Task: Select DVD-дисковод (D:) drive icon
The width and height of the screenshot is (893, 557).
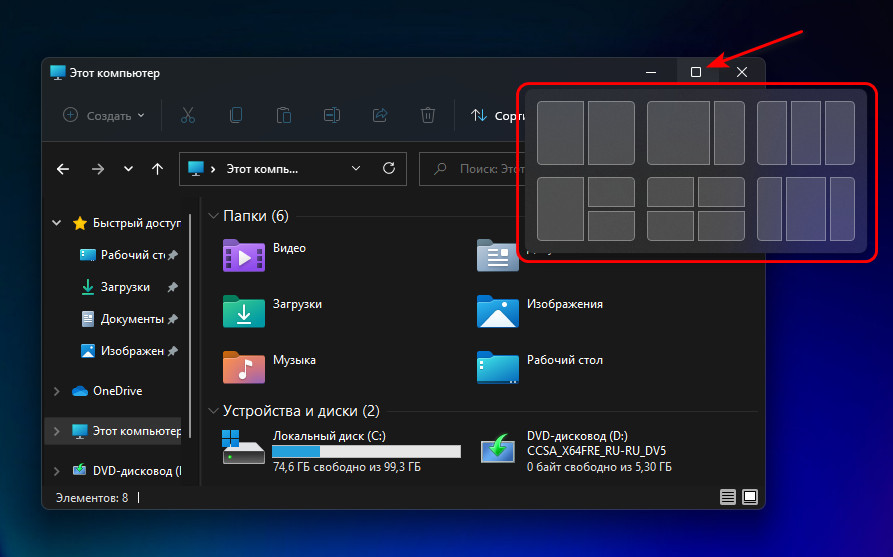Action: click(x=497, y=448)
